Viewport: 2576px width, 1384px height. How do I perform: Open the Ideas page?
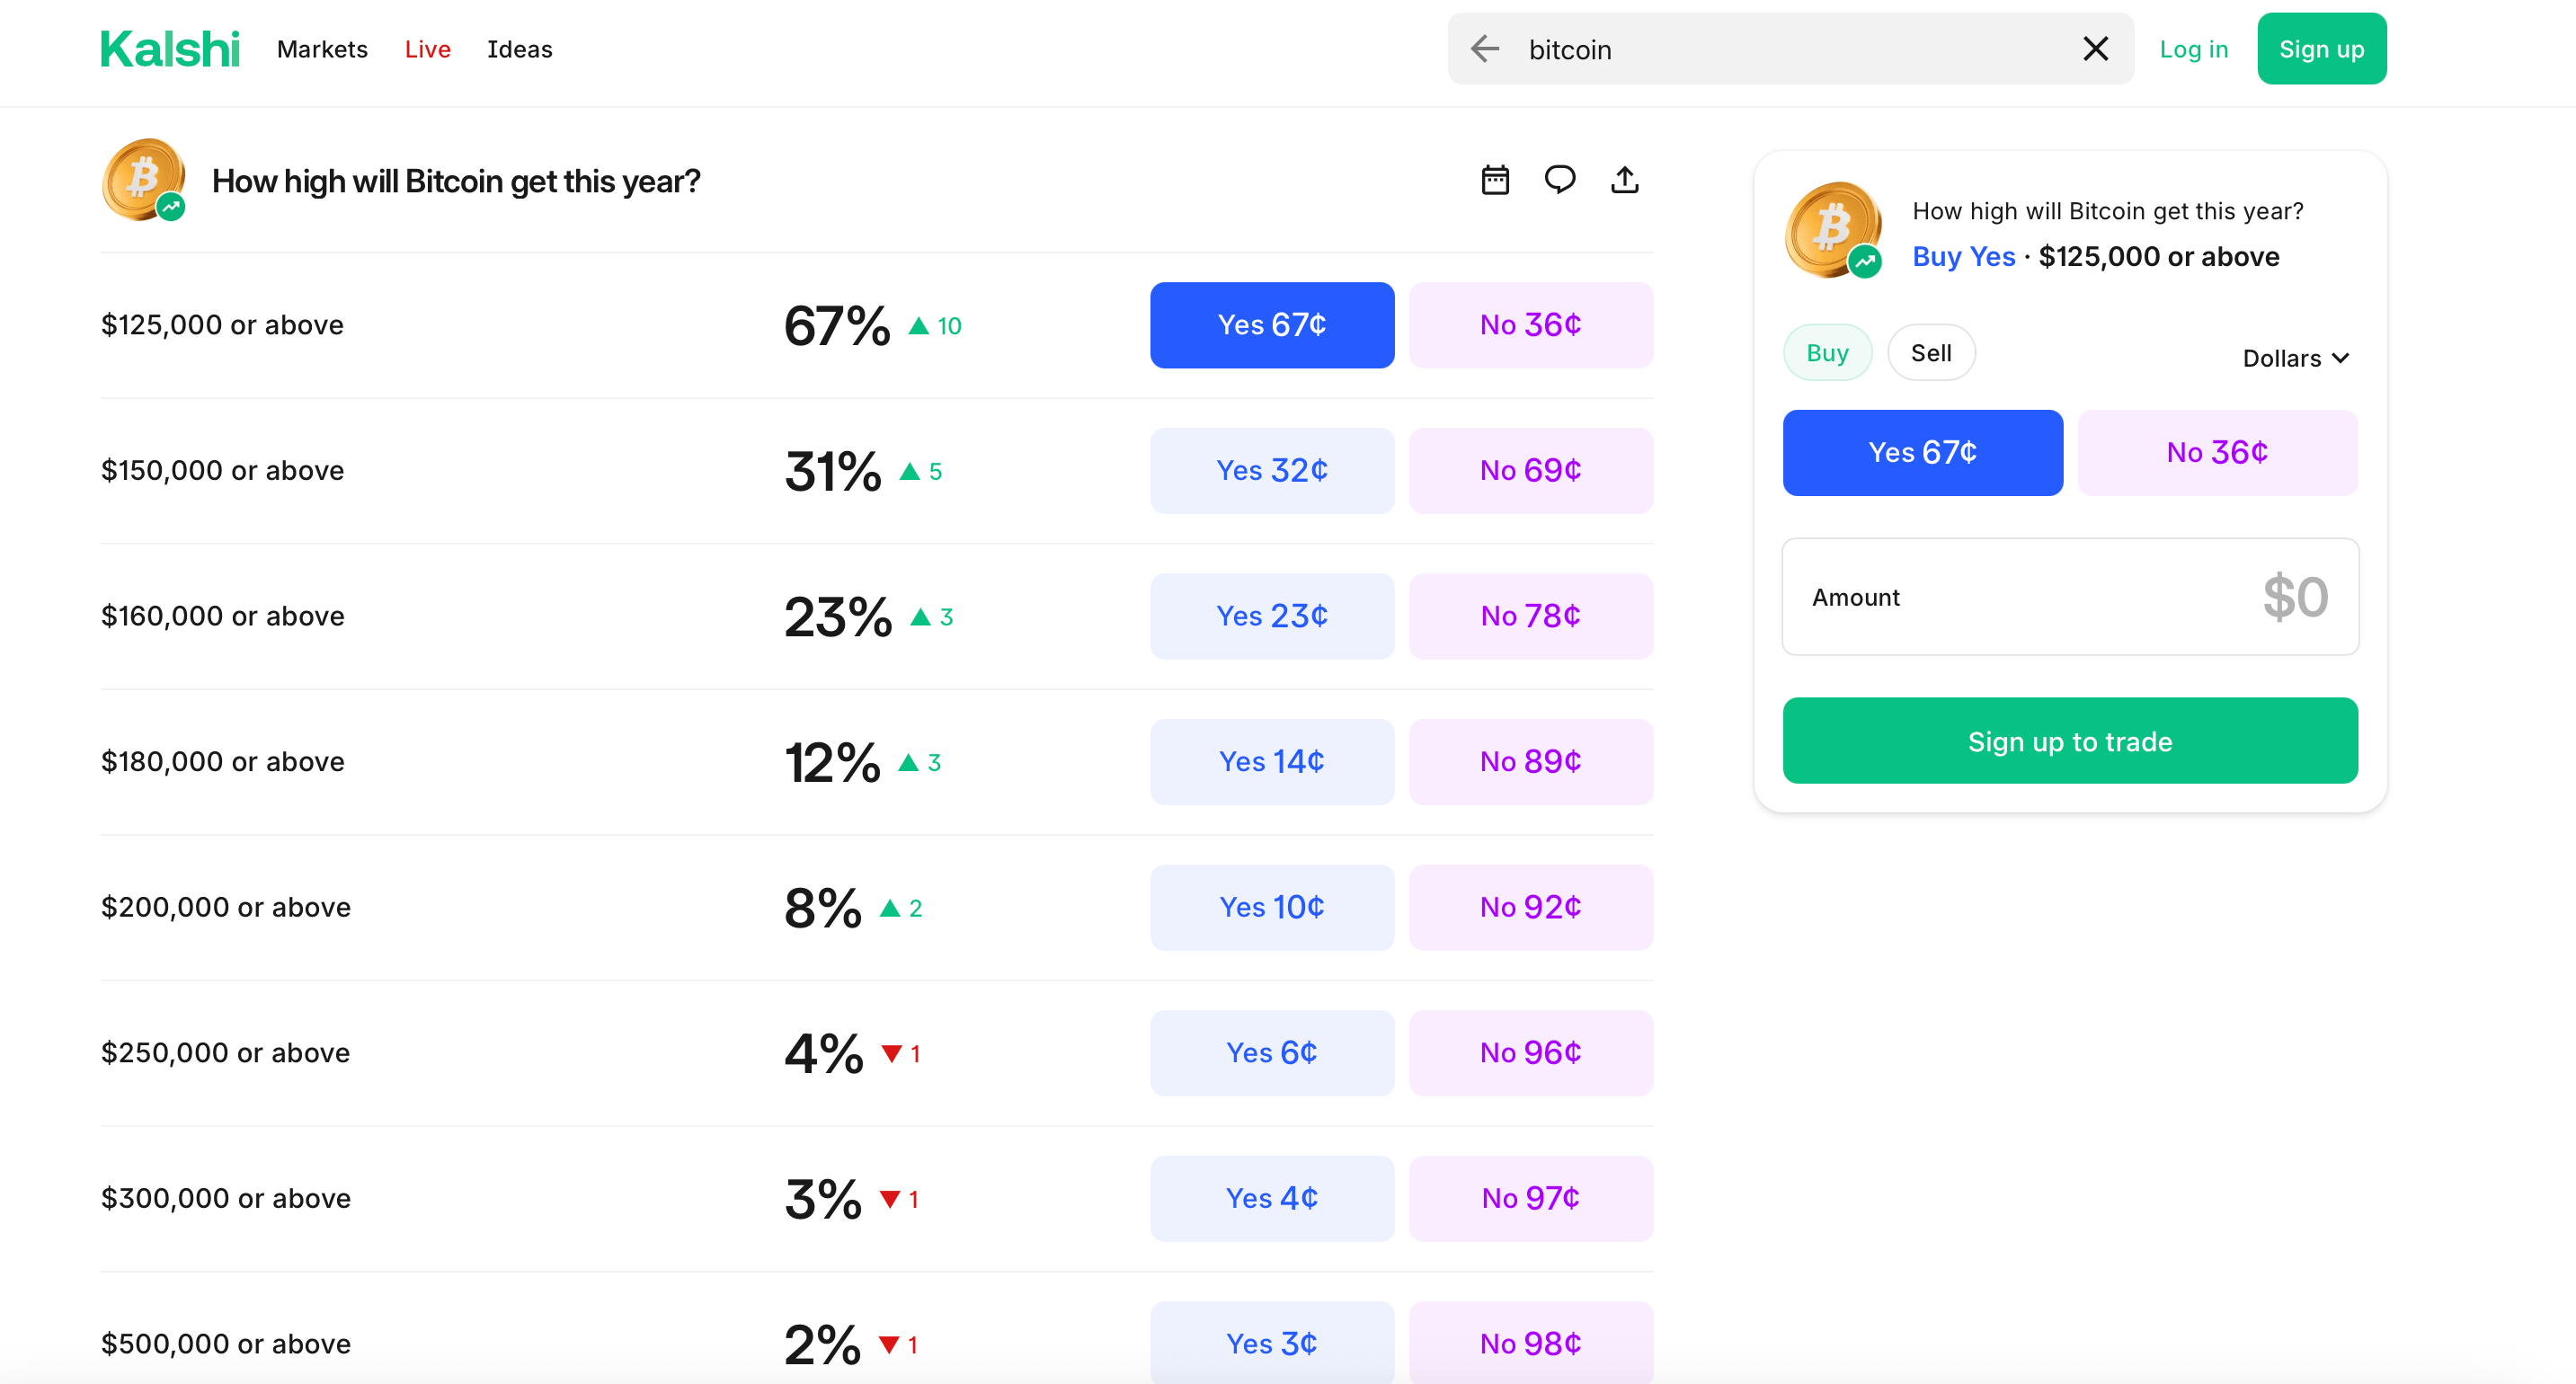[x=519, y=49]
